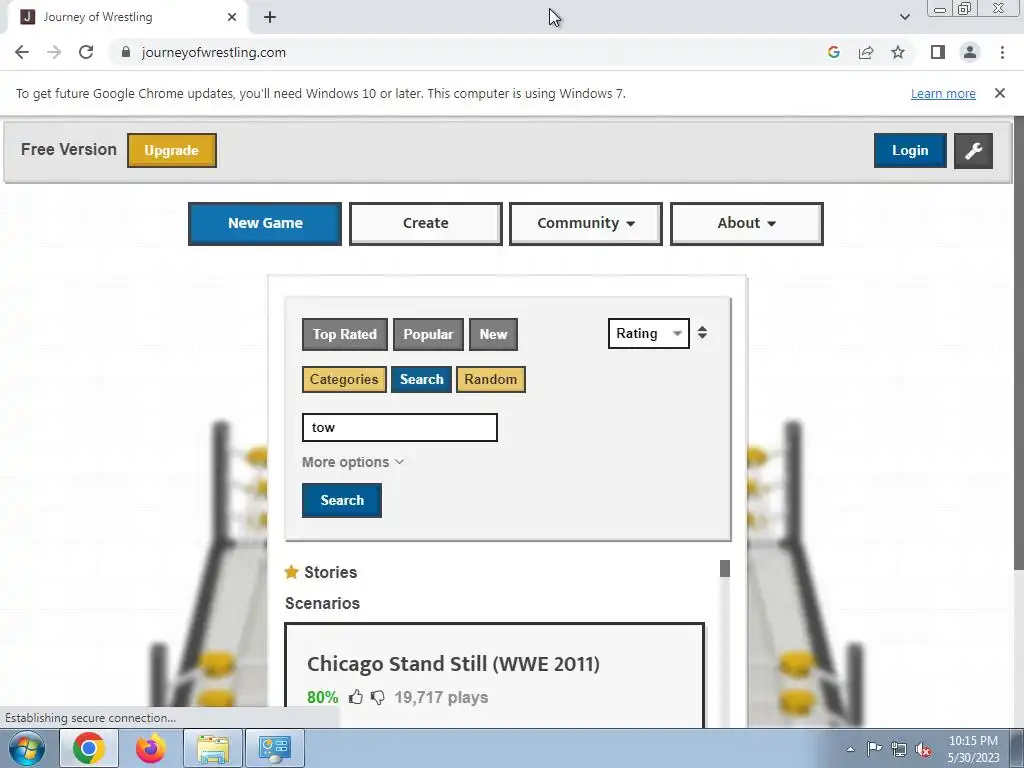This screenshot has width=1024, height=768.
Task: Open the Windows Start menu
Action: [x=27, y=748]
